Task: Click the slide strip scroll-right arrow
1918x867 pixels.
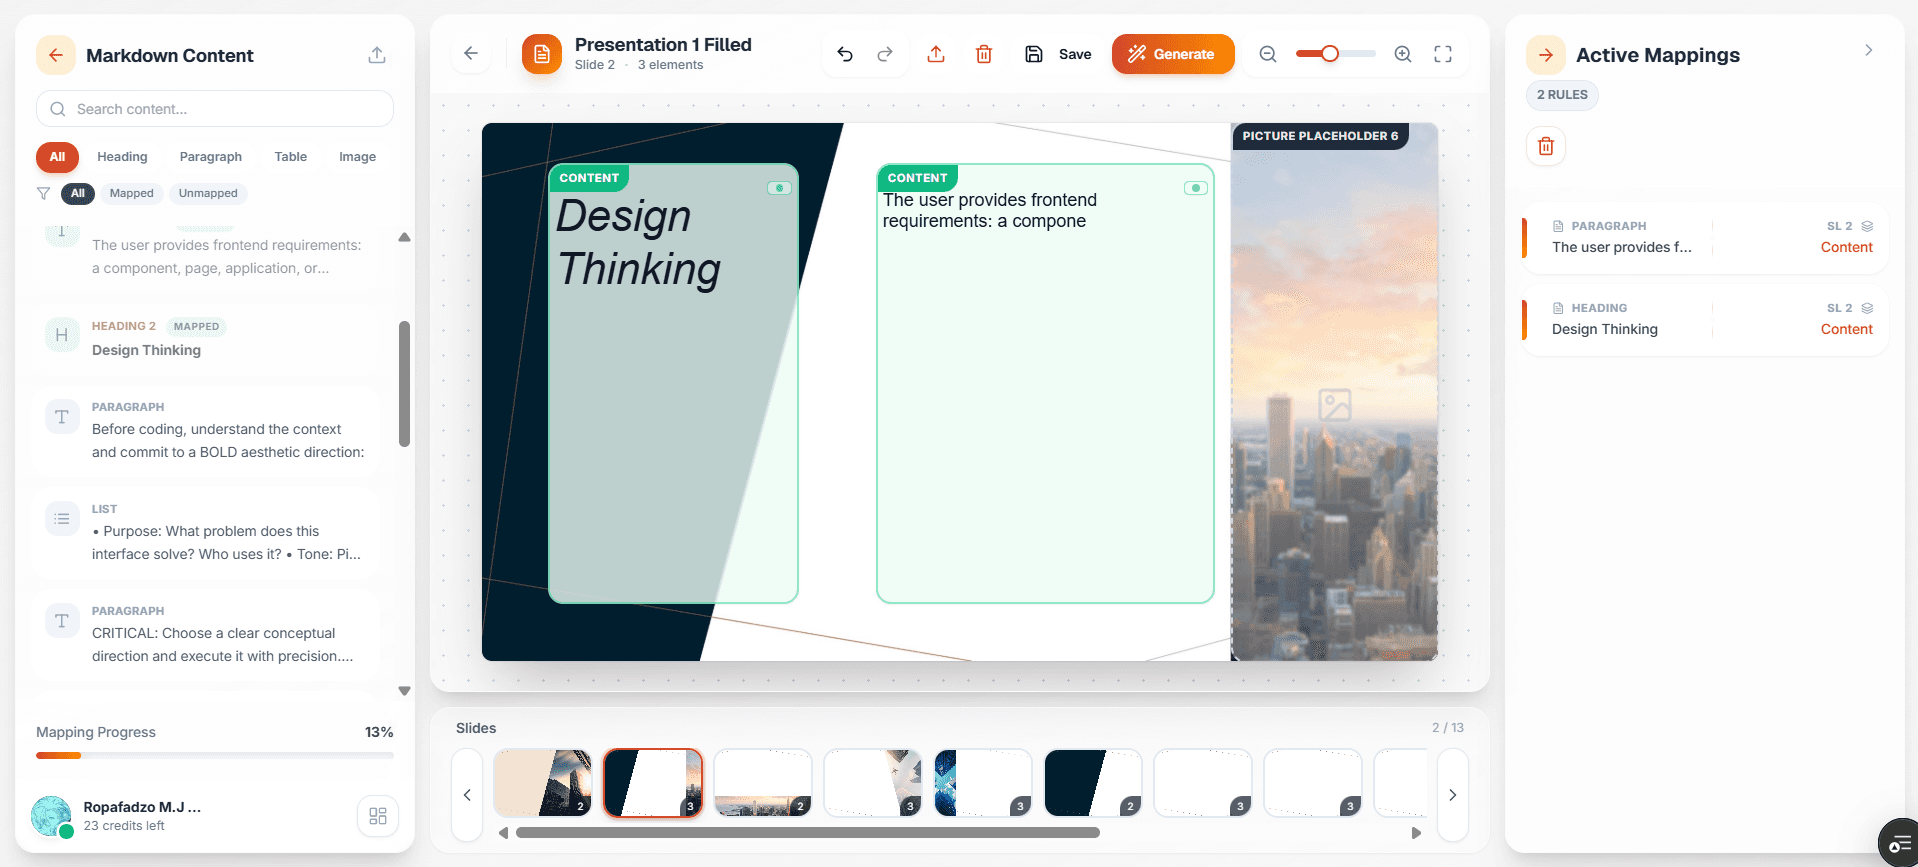Action: [x=1416, y=832]
